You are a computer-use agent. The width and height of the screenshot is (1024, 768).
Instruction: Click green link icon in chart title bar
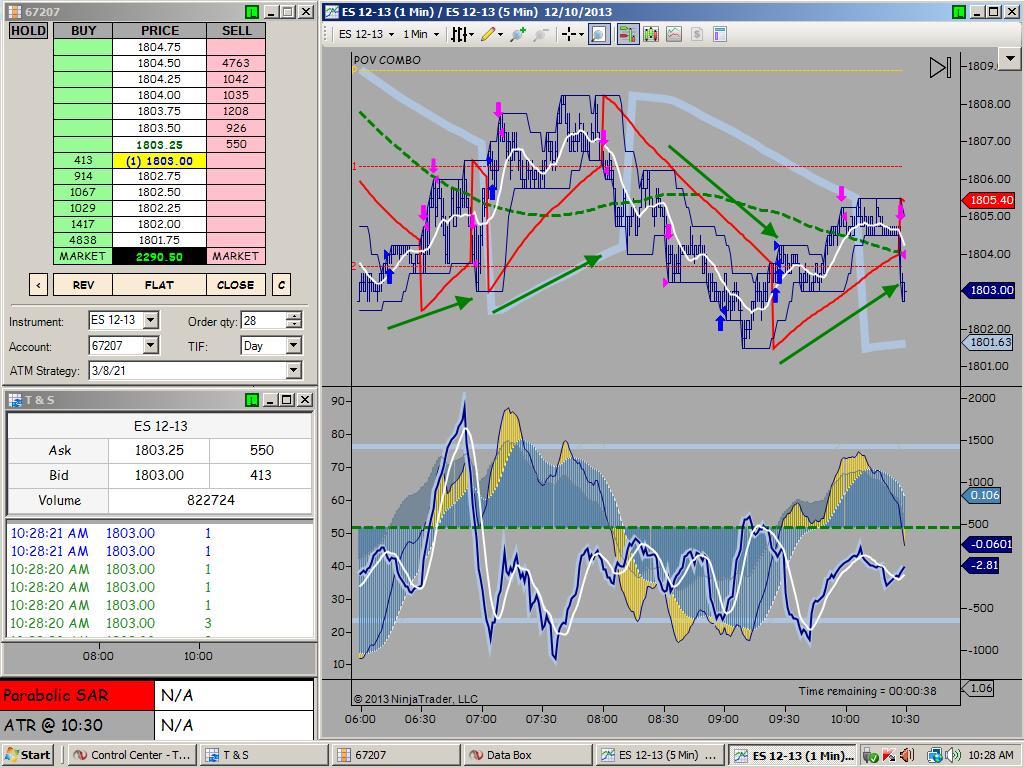[958, 12]
